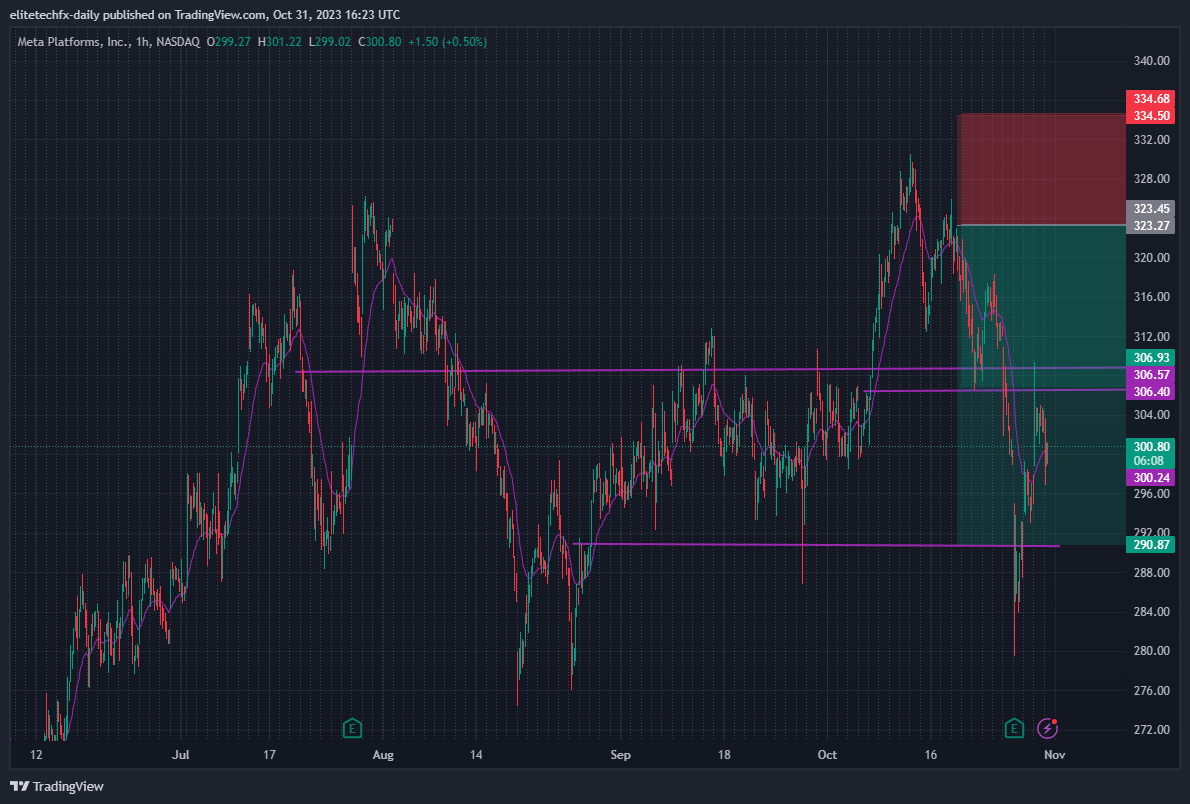Image resolution: width=1190 pixels, height=804 pixels.
Task: Click the high value H301.22 in header
Action: tap(279, 42)
